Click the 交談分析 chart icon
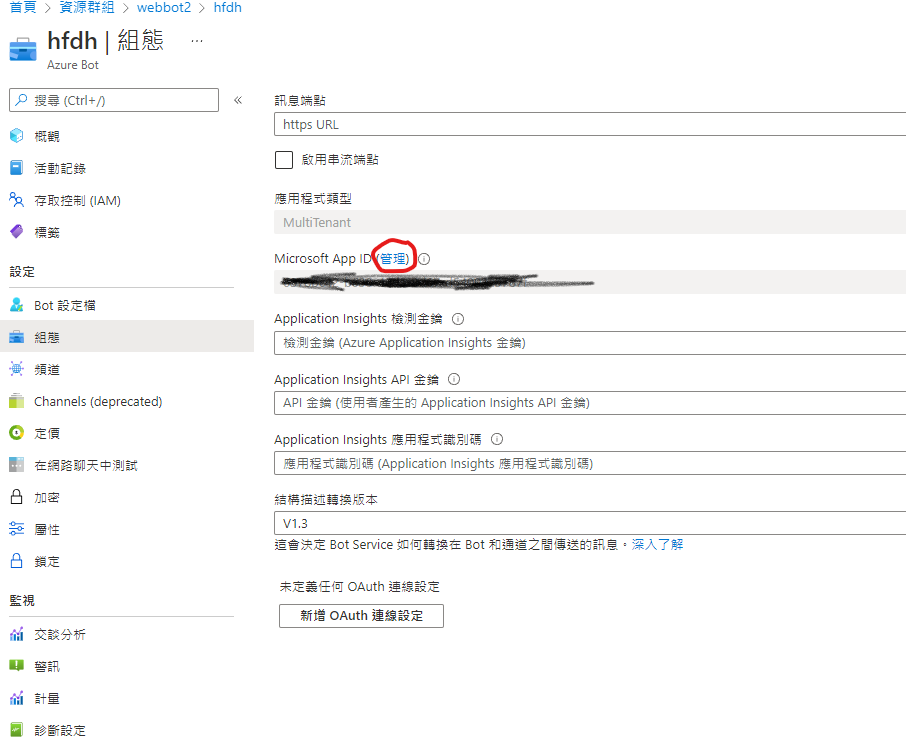The image size is (906, 742). (x=17, y=634)
